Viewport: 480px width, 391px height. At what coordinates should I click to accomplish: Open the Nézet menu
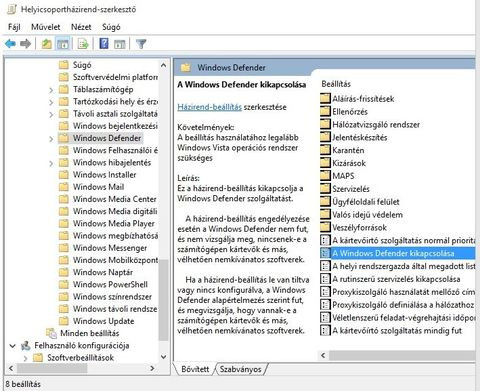pos(81,27)
